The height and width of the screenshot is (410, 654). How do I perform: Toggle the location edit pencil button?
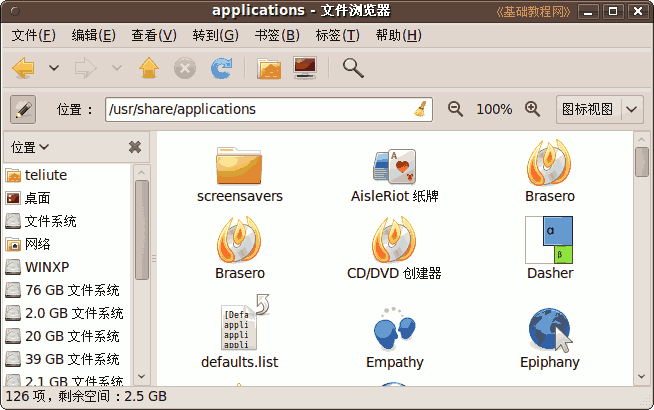pos(23,109)
